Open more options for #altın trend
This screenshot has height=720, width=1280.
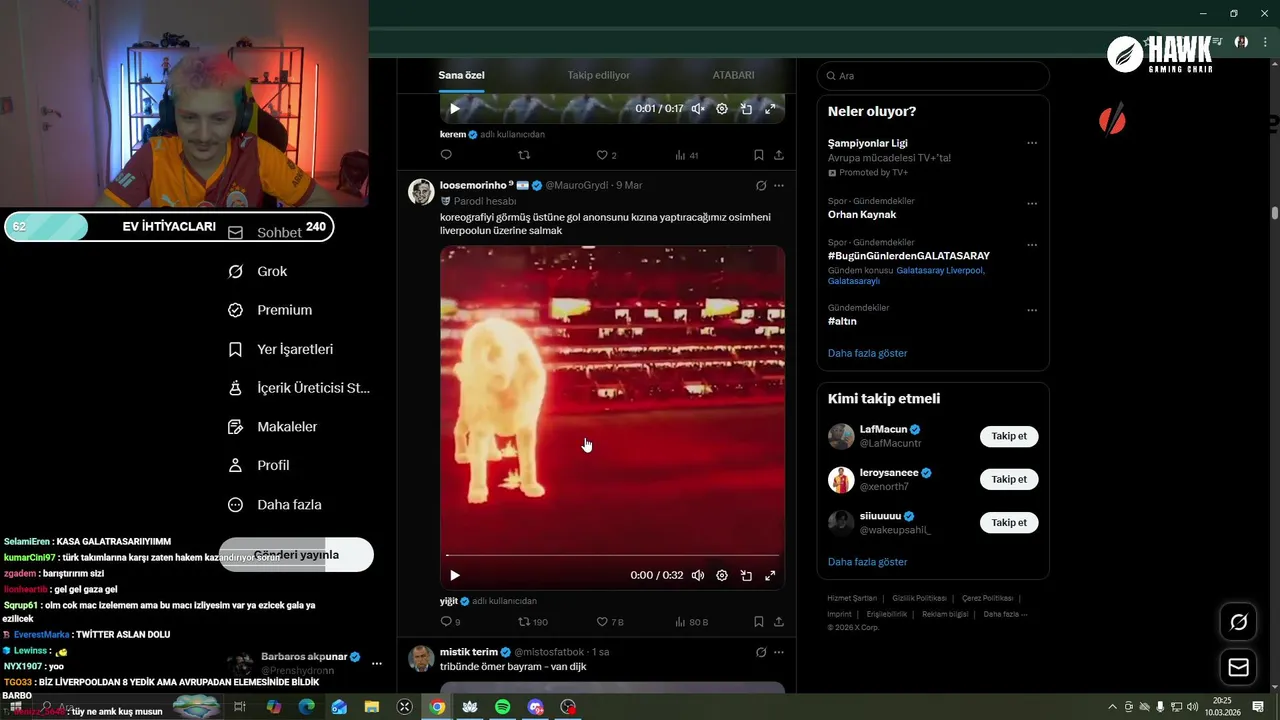[x=1032, y=310]
